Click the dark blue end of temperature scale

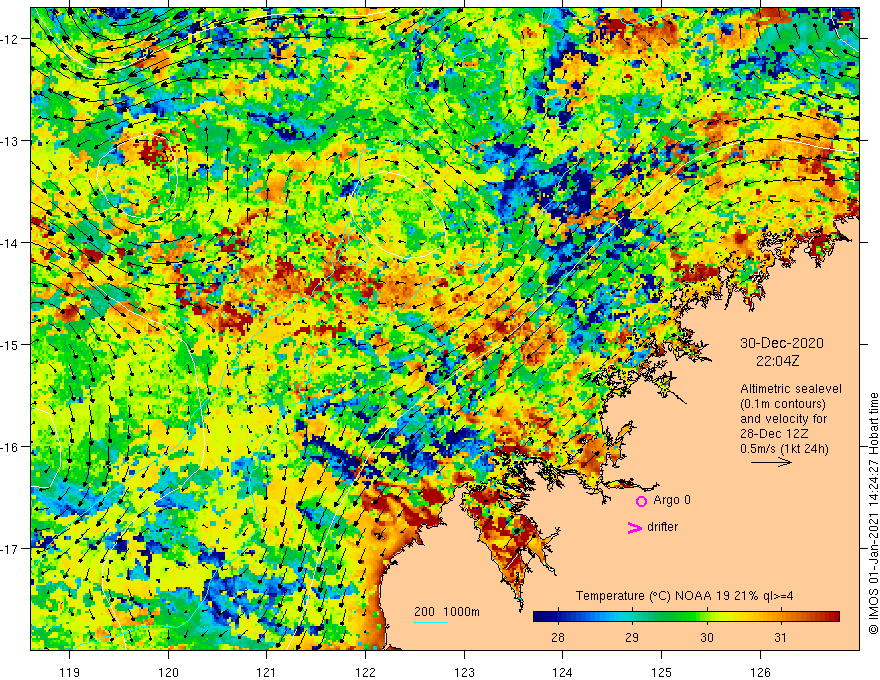point(539,617)
